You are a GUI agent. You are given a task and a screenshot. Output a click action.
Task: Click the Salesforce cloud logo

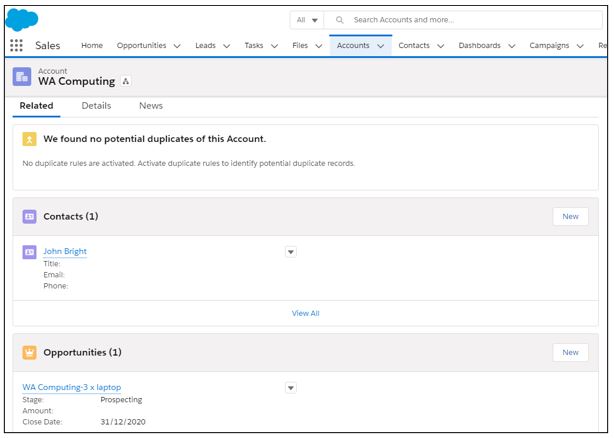(x=22, y=18)
